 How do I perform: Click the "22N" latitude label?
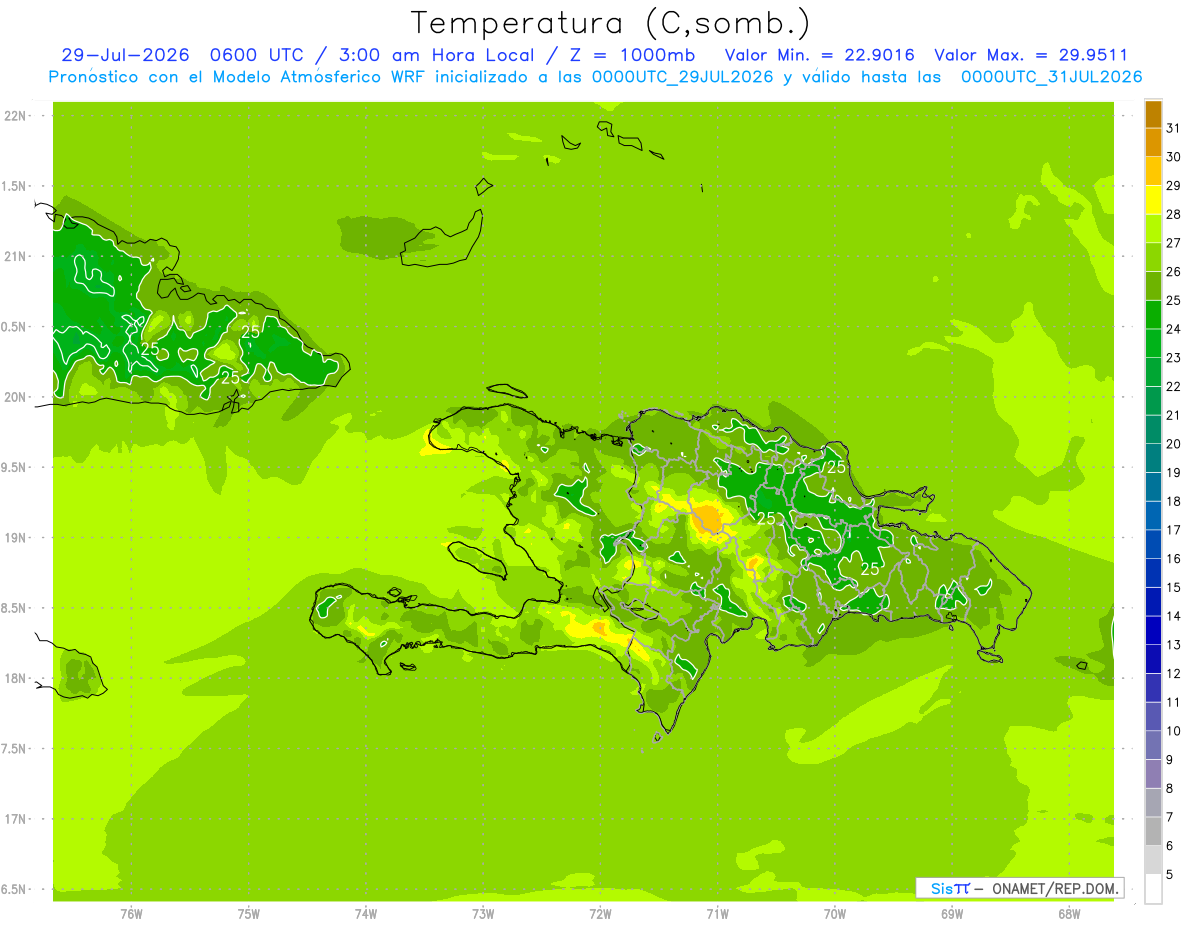[16, 116]
